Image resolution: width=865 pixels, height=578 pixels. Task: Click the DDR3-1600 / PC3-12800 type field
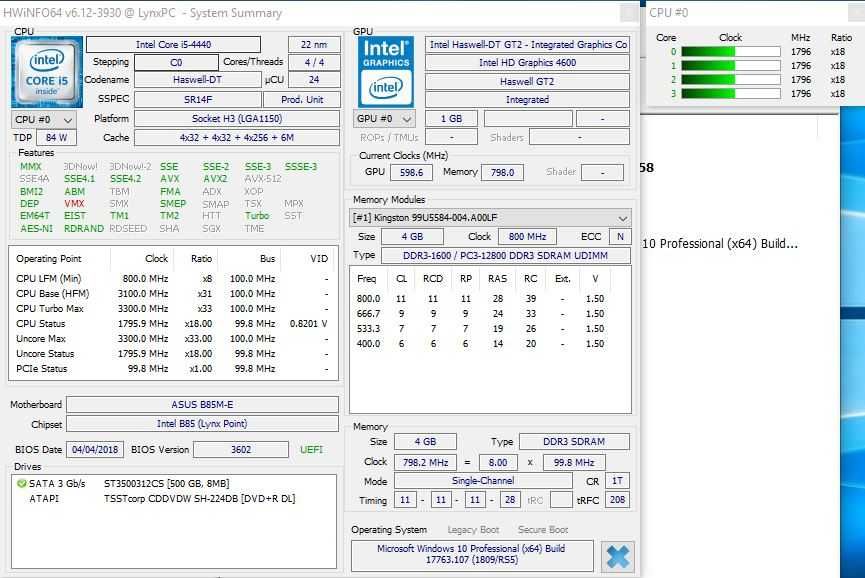(x=505, y=255)
